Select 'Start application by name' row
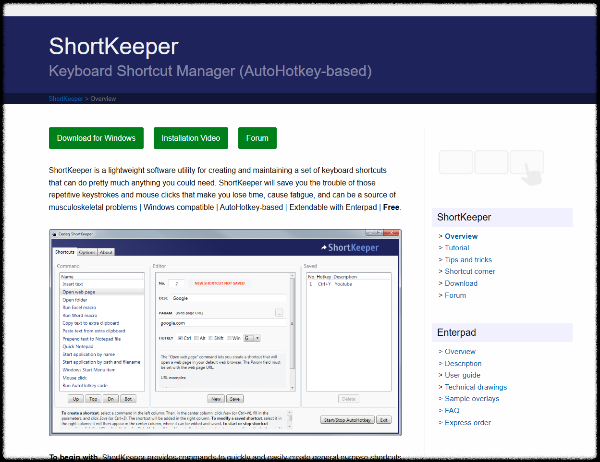This screenshot has width=600, height=462. pyautogui.click(x=102, y=354)
